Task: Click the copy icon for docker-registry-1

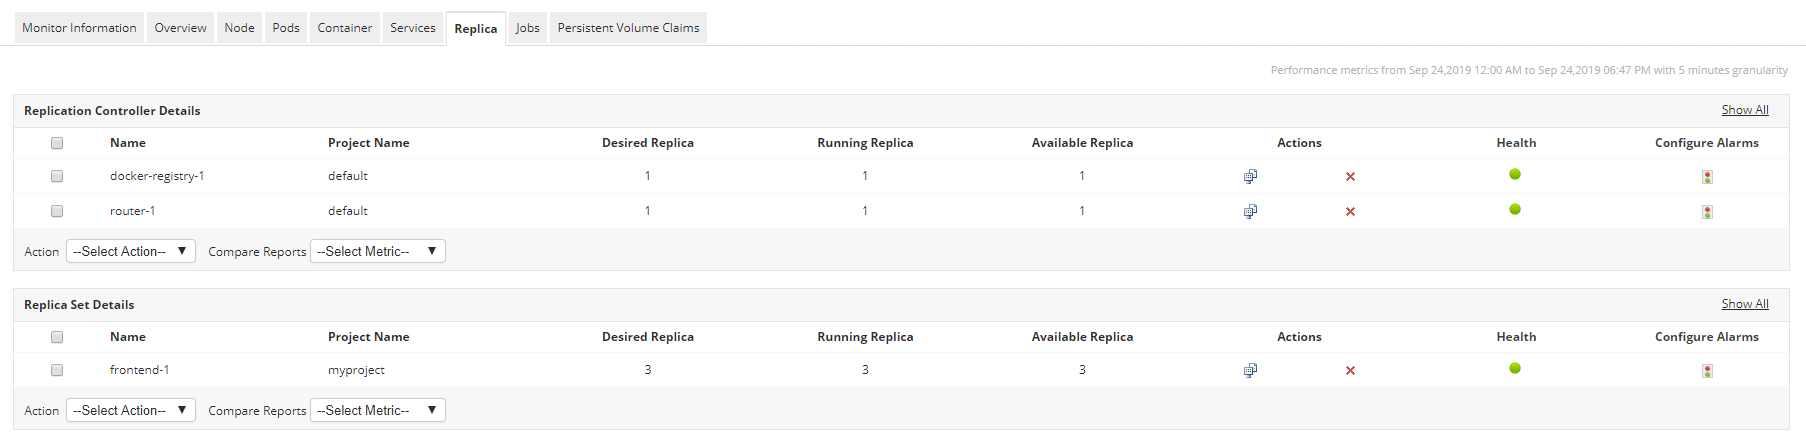Action: point(1250,176)
